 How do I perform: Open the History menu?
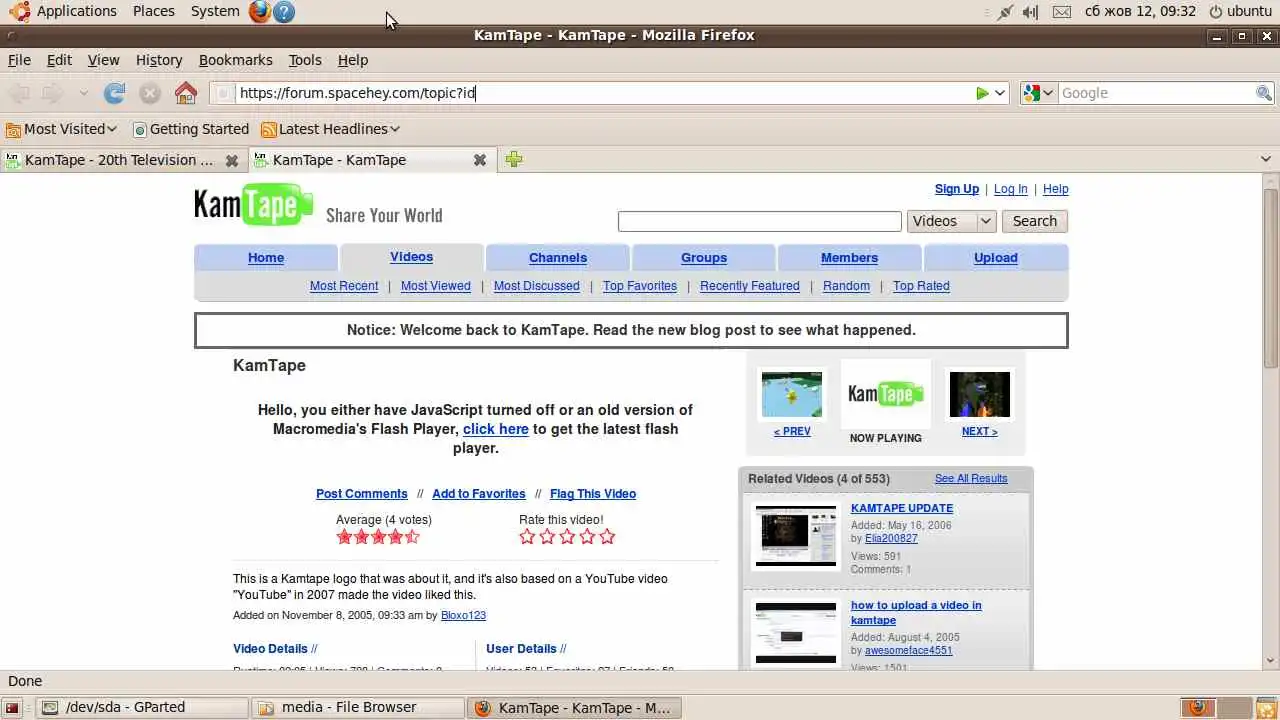(159, 60)
